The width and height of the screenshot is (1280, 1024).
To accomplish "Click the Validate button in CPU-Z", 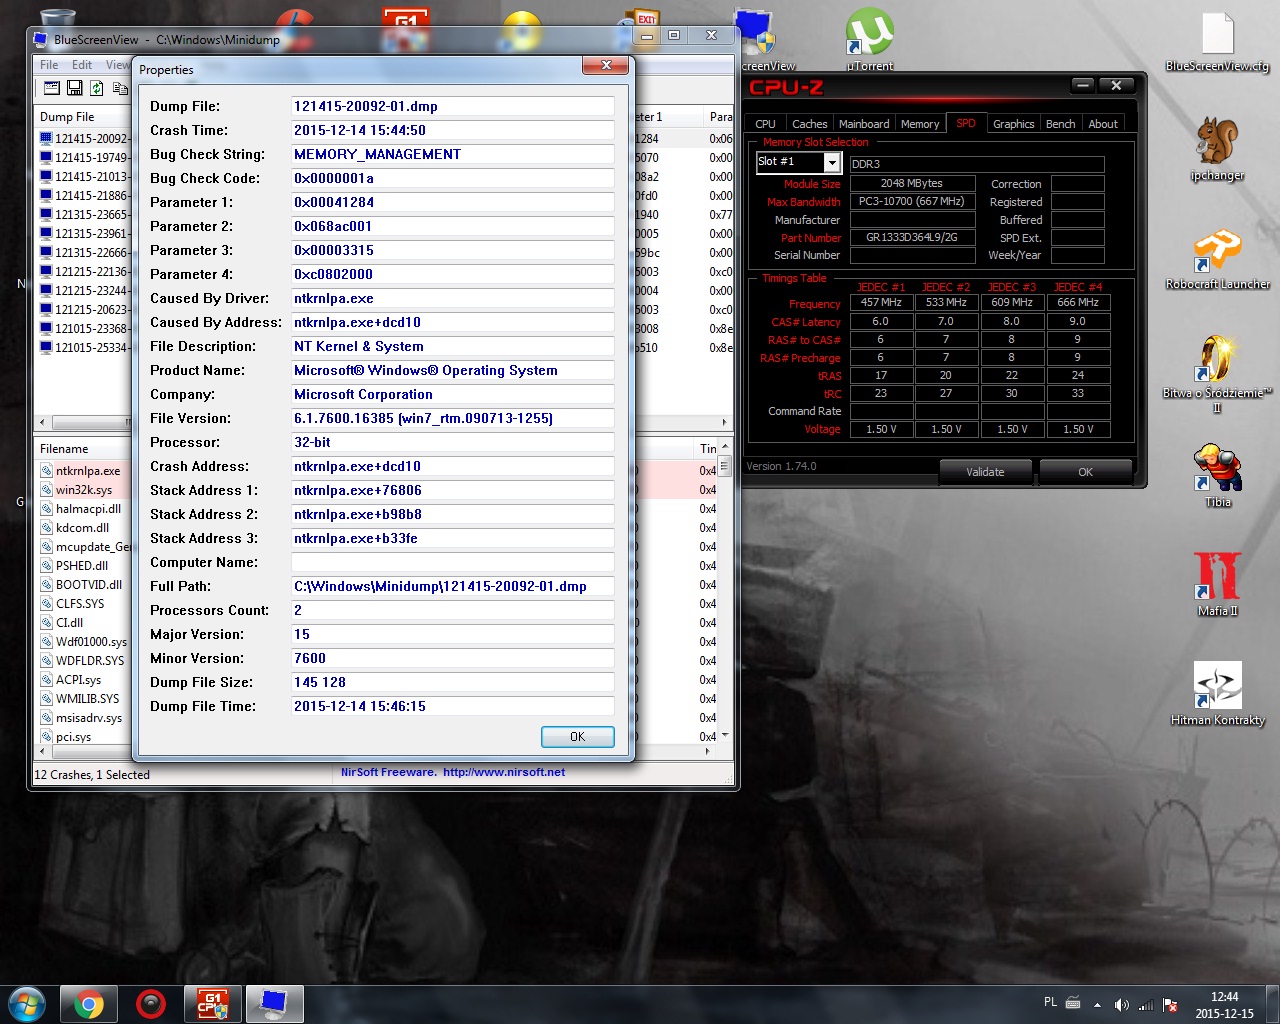I will point(985,472).
